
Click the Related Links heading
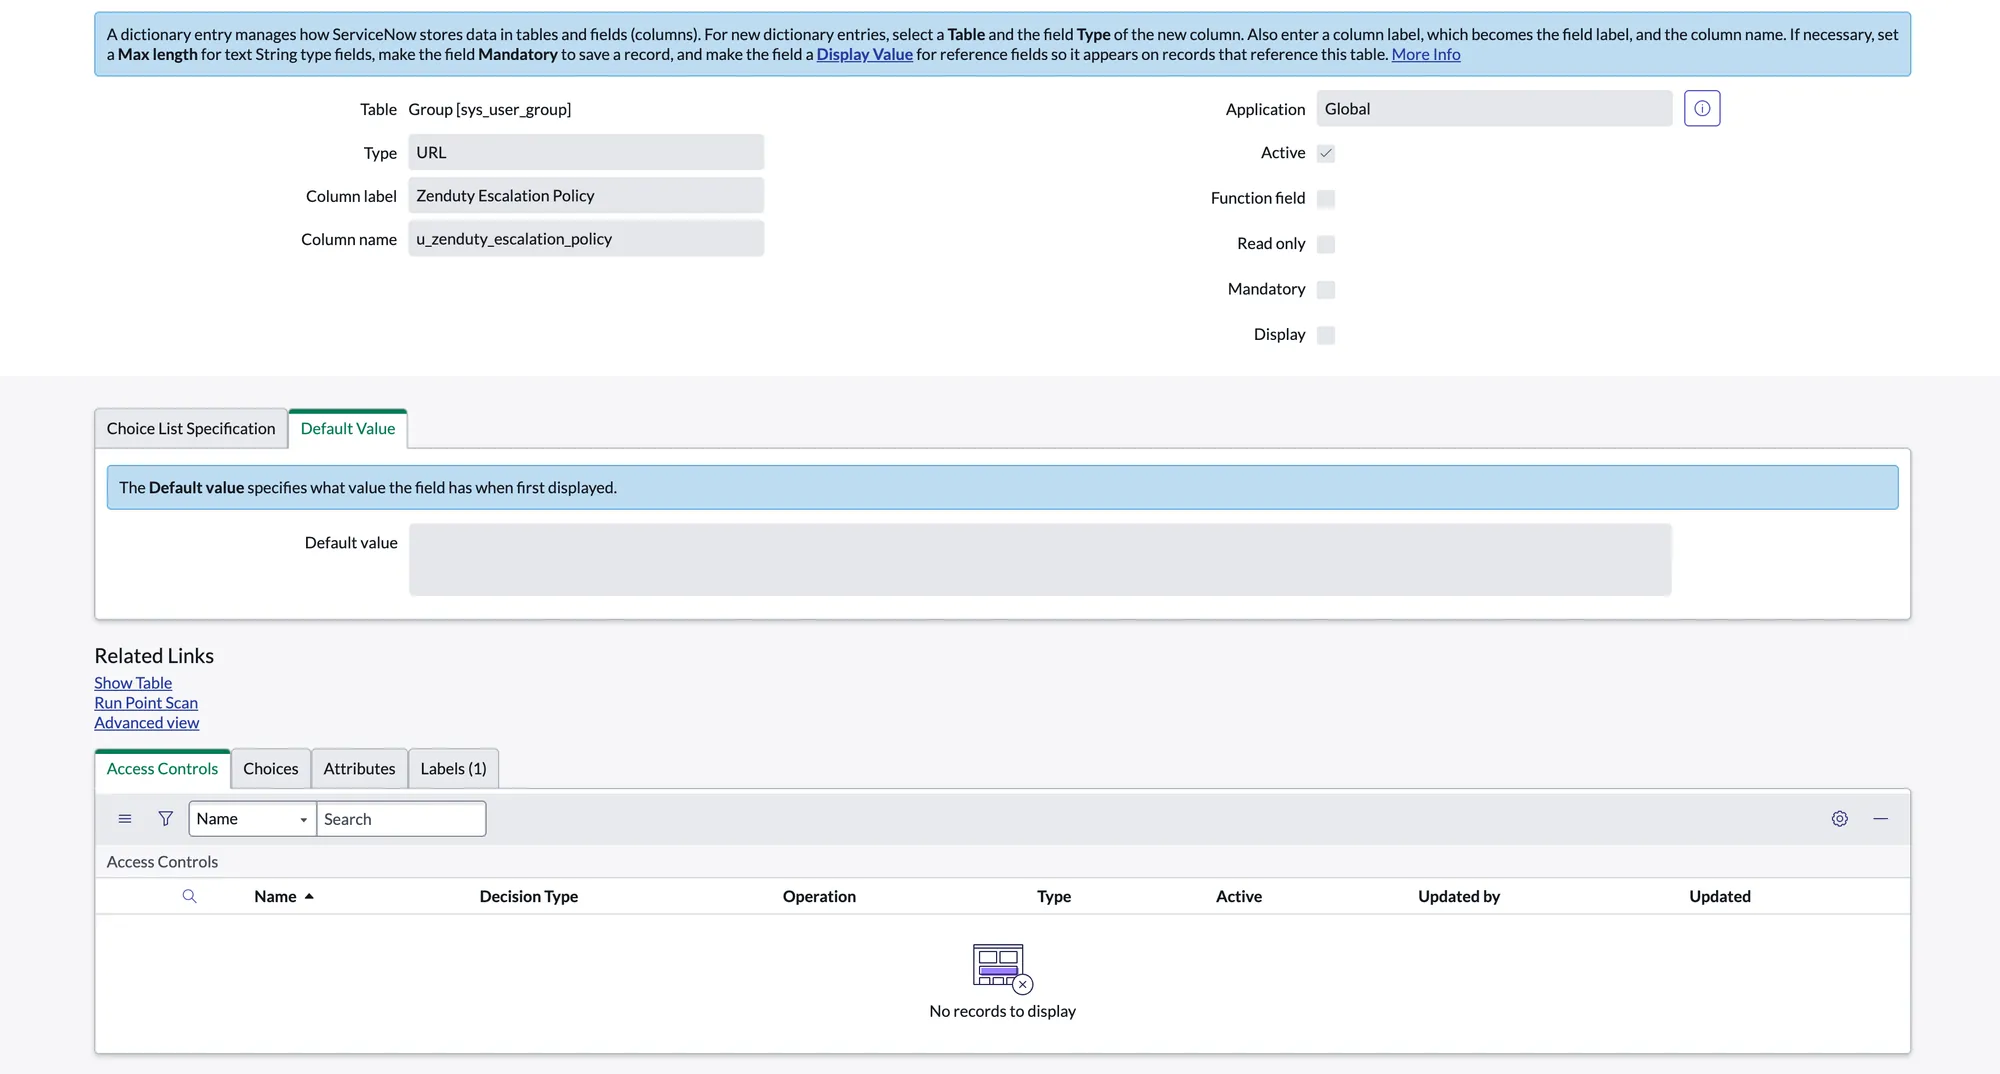tap(154, 656)
